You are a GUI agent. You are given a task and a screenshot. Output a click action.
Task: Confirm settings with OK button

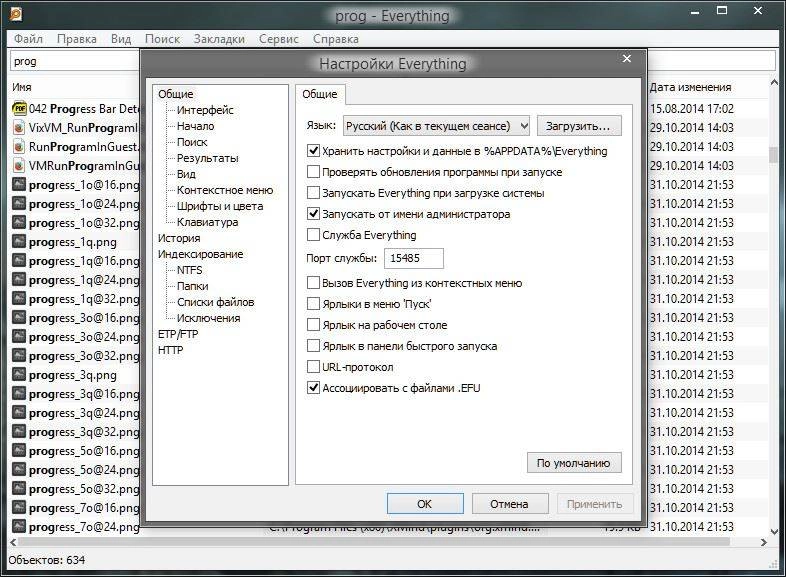(x=425, y=504)
